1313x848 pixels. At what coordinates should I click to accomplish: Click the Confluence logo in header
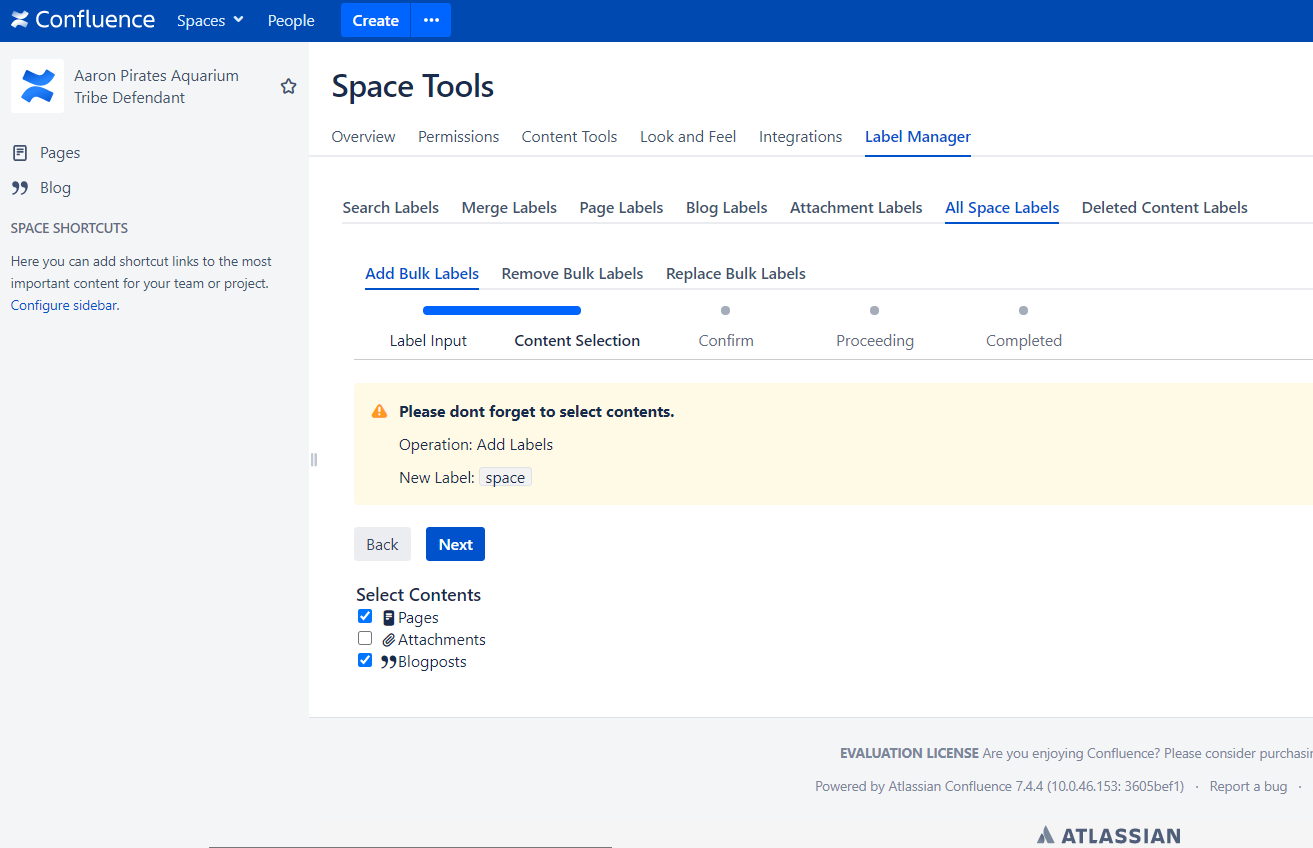(83, 20)
